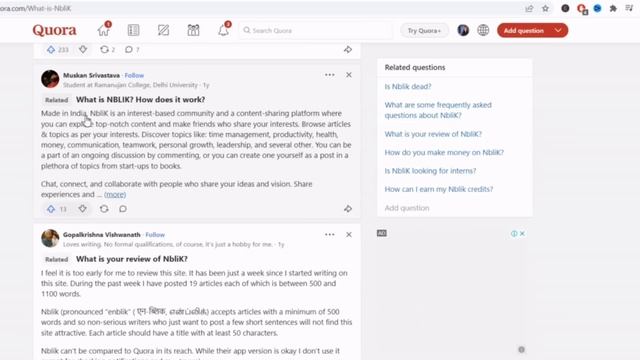Bookmark this page with star icon
The height and width of the screenshot is (360, 640).
click(x=545, y=9)
